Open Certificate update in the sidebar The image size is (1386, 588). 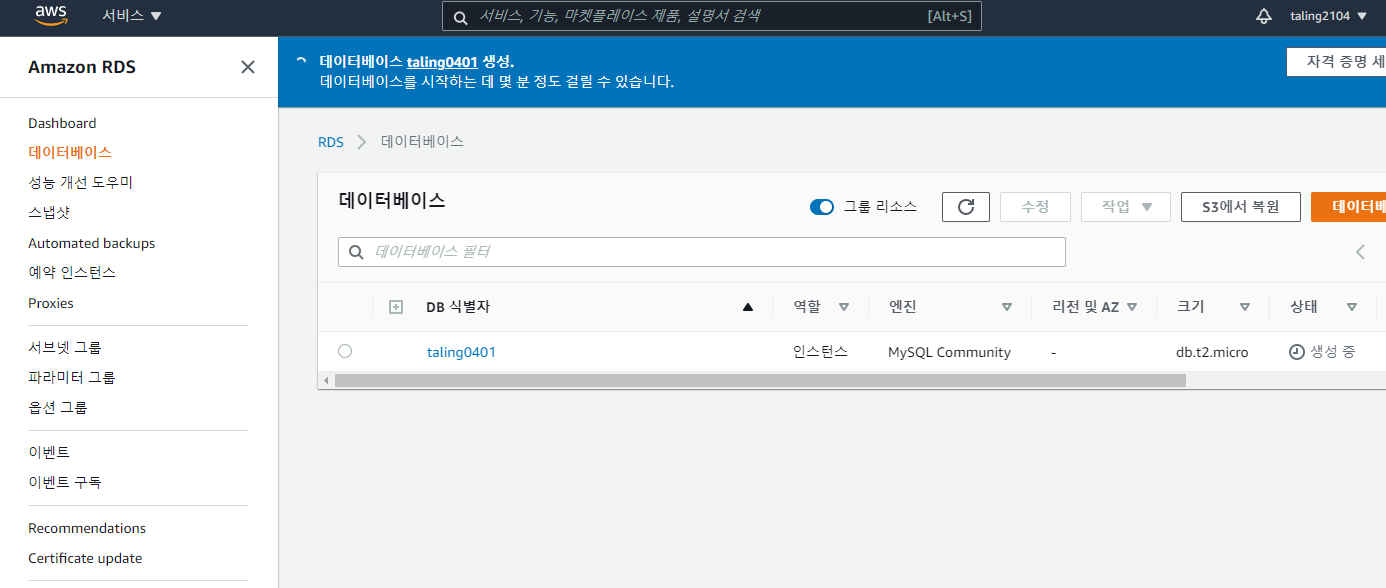click(85, 558)
